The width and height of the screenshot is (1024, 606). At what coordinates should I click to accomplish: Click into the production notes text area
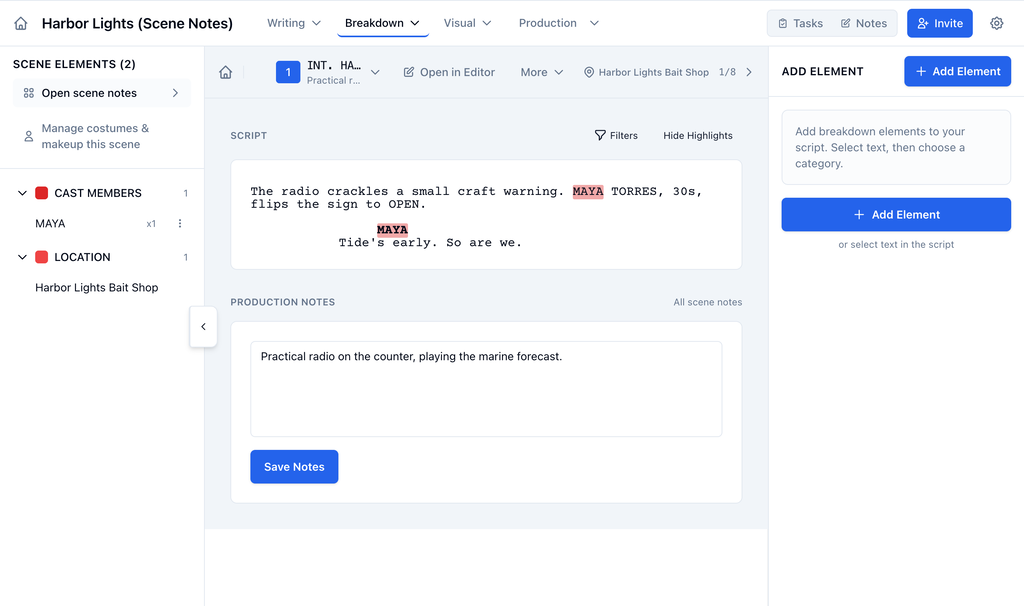(x=486, y=389)
